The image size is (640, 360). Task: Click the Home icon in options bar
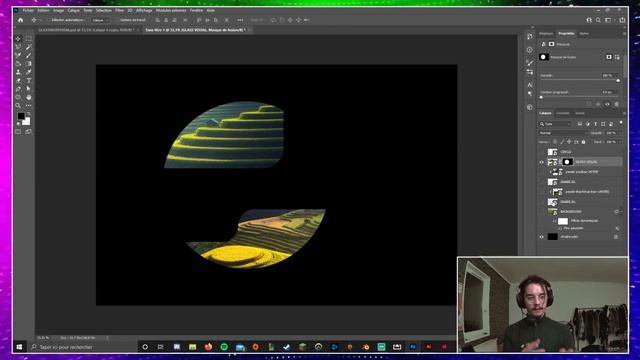click(x=20, y=20)
